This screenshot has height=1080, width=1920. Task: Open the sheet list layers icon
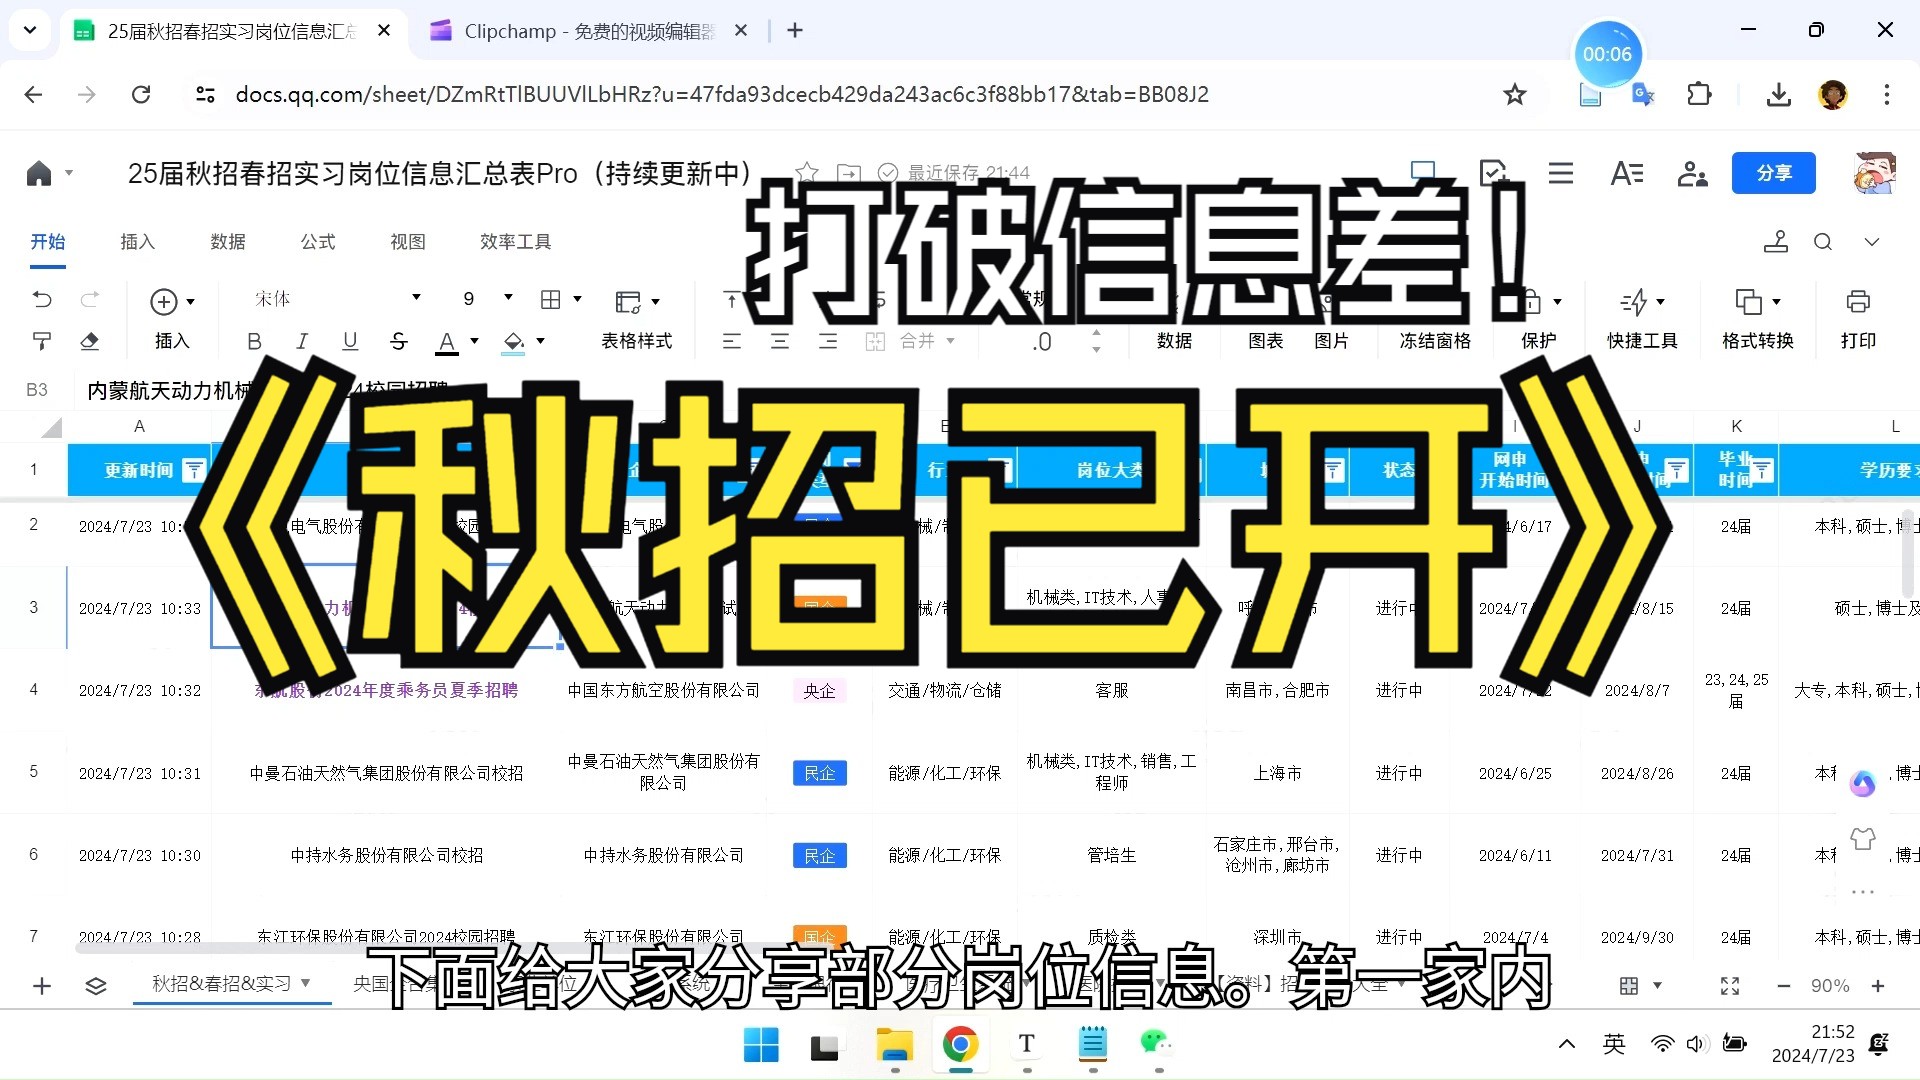[96, 986]
